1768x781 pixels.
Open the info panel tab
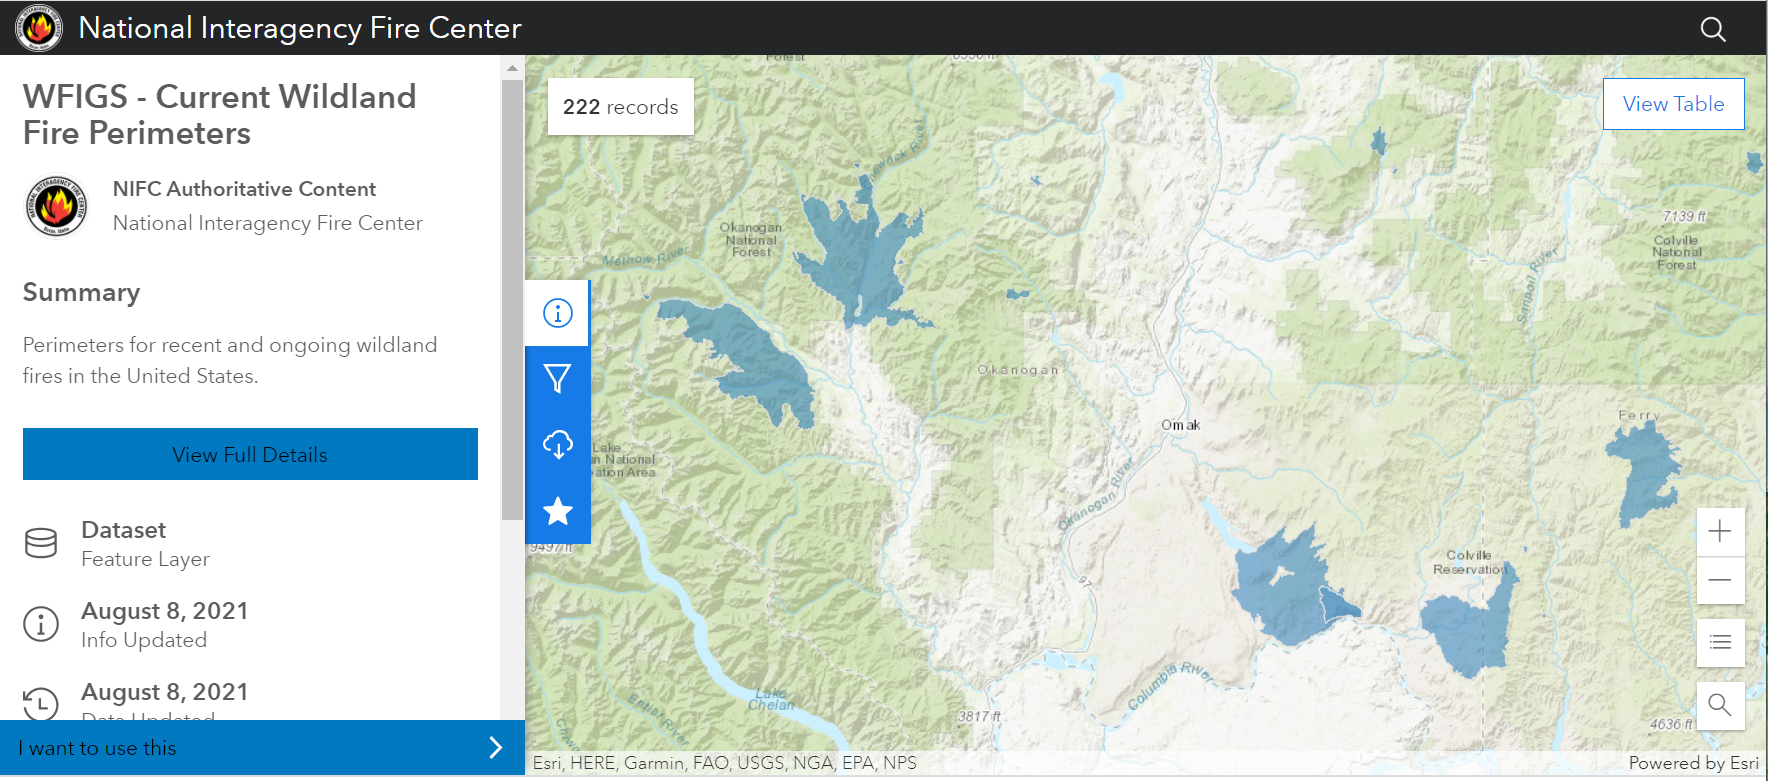pyautogui.click(x=557, y=313)
